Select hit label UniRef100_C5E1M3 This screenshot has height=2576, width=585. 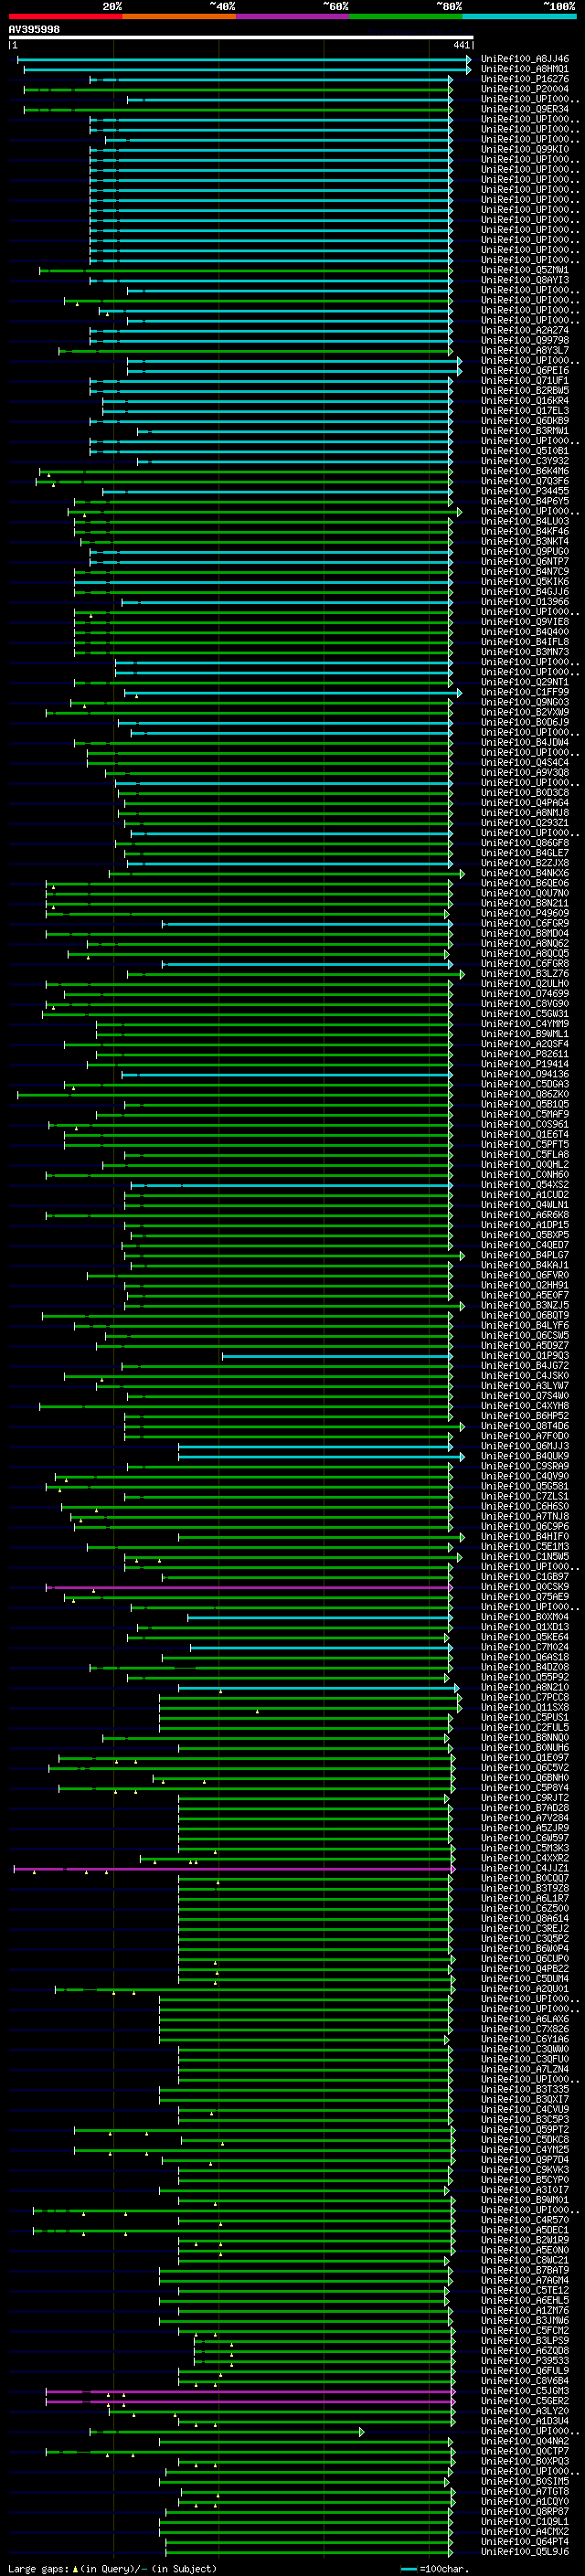click(x=525, y=1547)
